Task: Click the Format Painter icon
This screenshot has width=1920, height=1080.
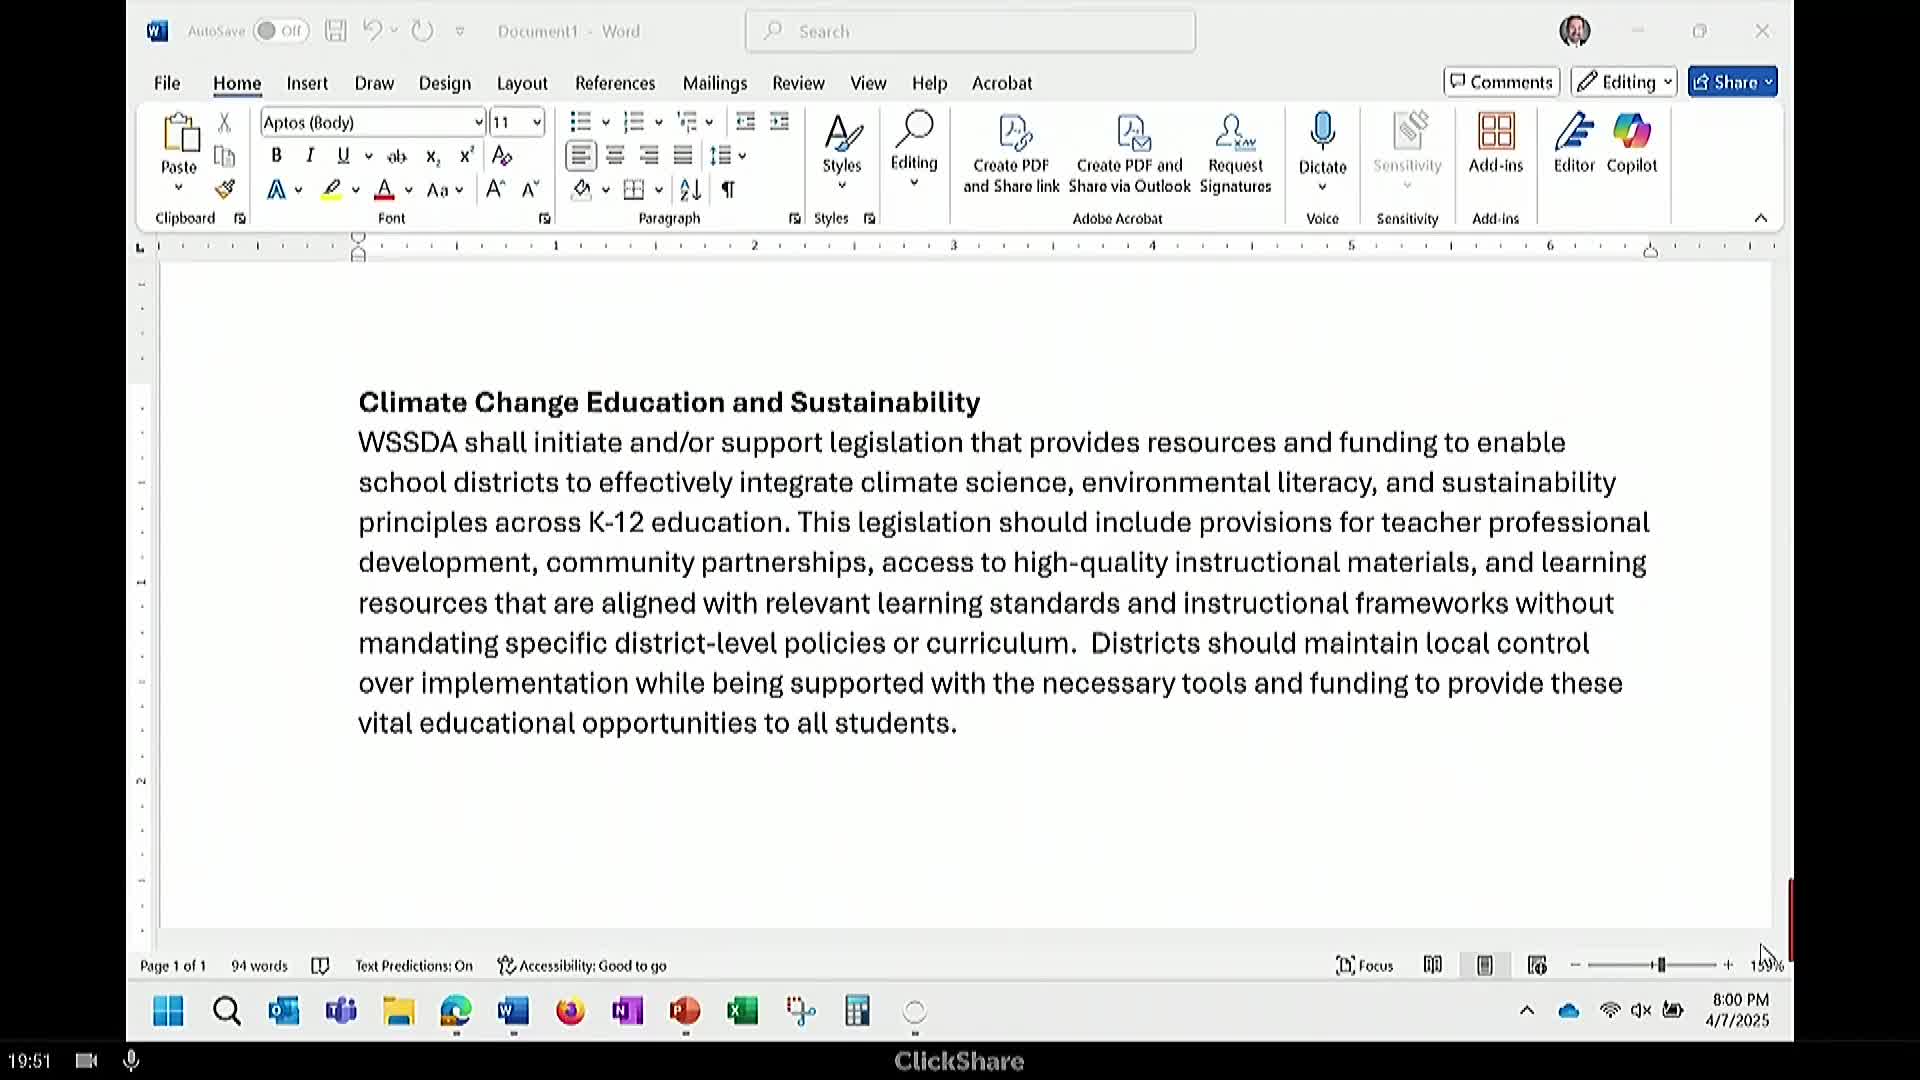Action: [224, 189]
